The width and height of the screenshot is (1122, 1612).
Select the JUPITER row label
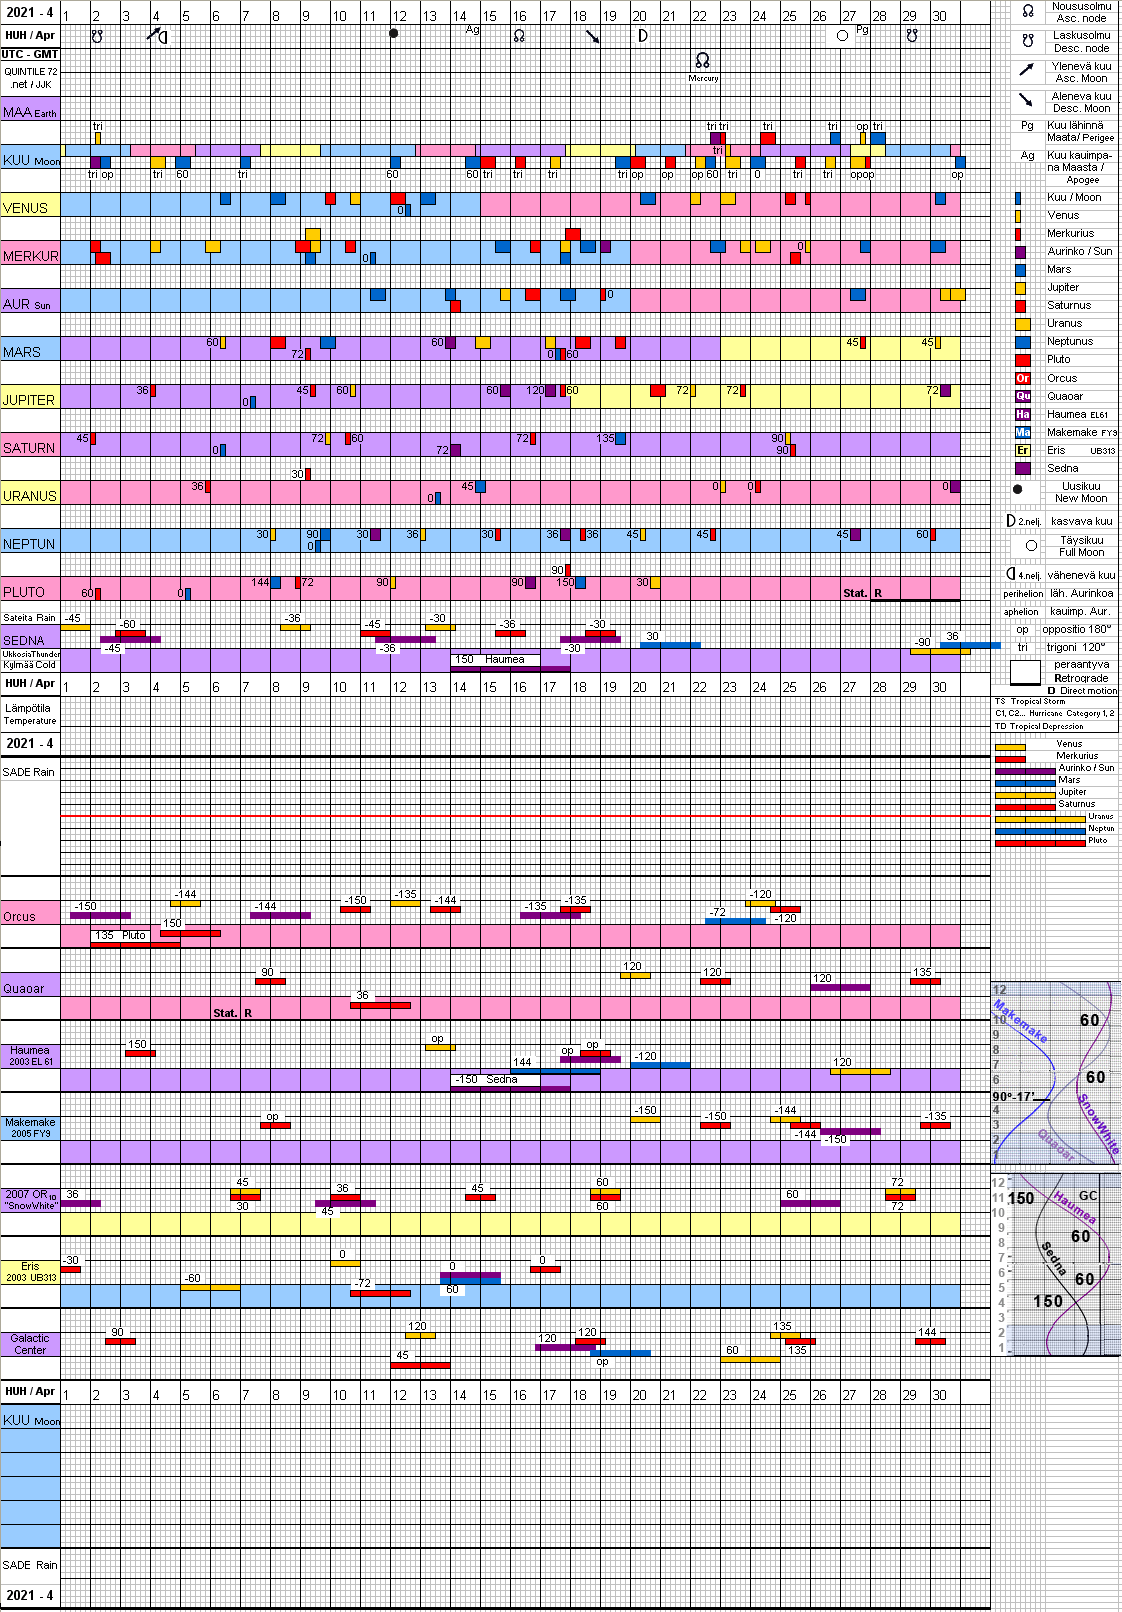(30, 399)
